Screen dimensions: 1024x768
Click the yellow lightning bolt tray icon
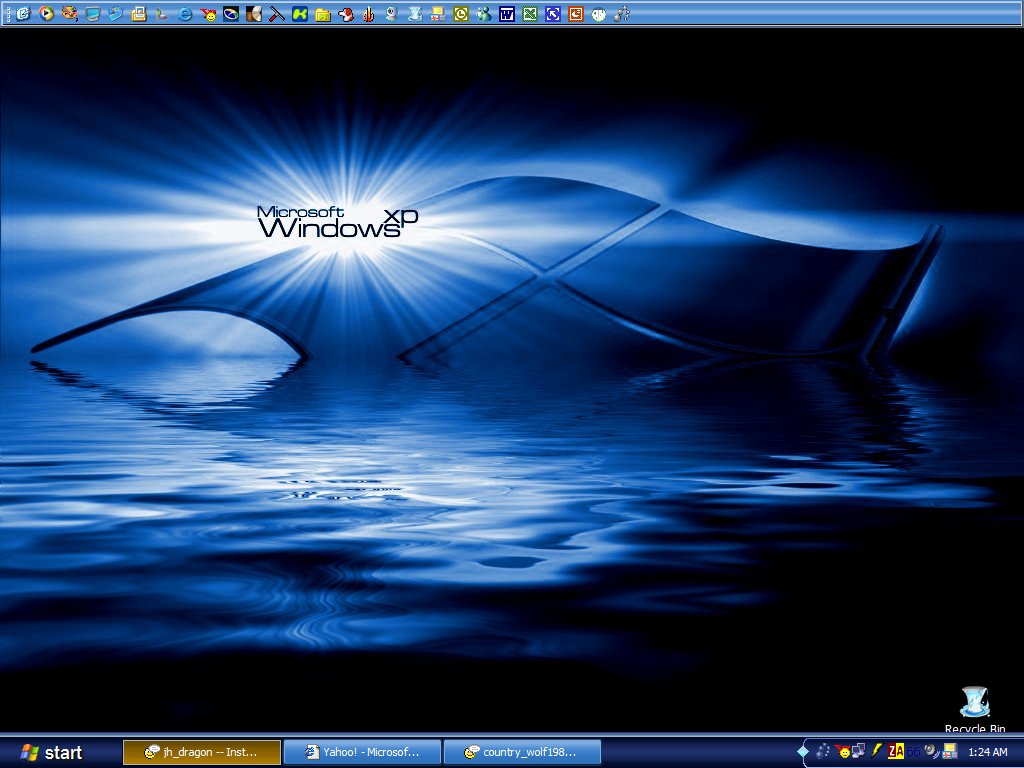point(876,752)
